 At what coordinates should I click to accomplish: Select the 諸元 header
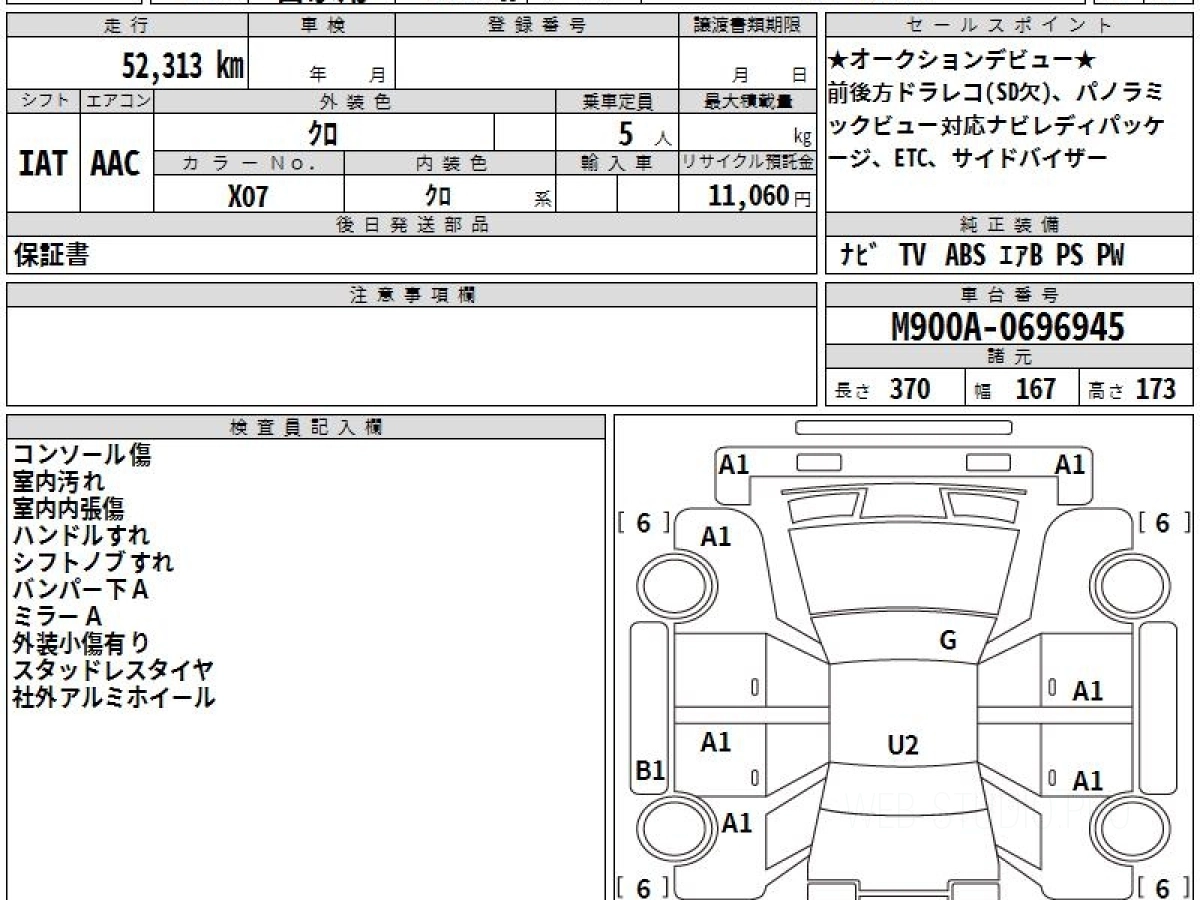1009,357
